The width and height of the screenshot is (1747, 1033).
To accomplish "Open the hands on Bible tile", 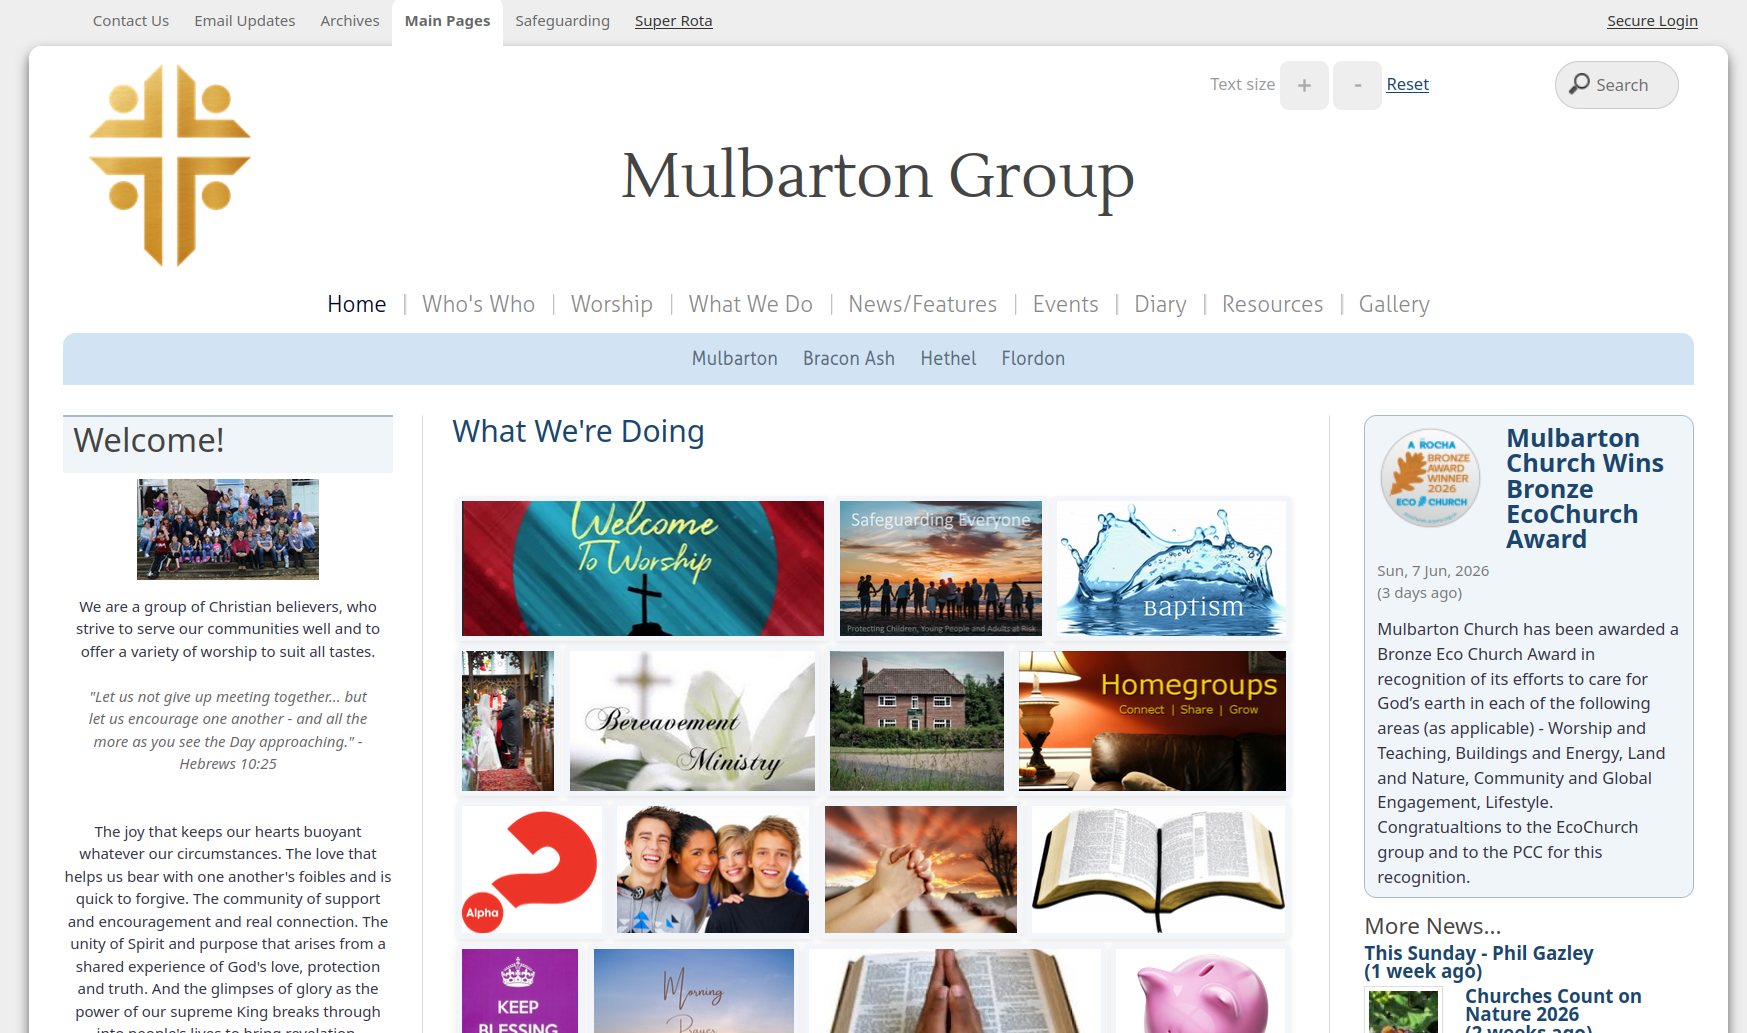I will click(x=955, y=991).
